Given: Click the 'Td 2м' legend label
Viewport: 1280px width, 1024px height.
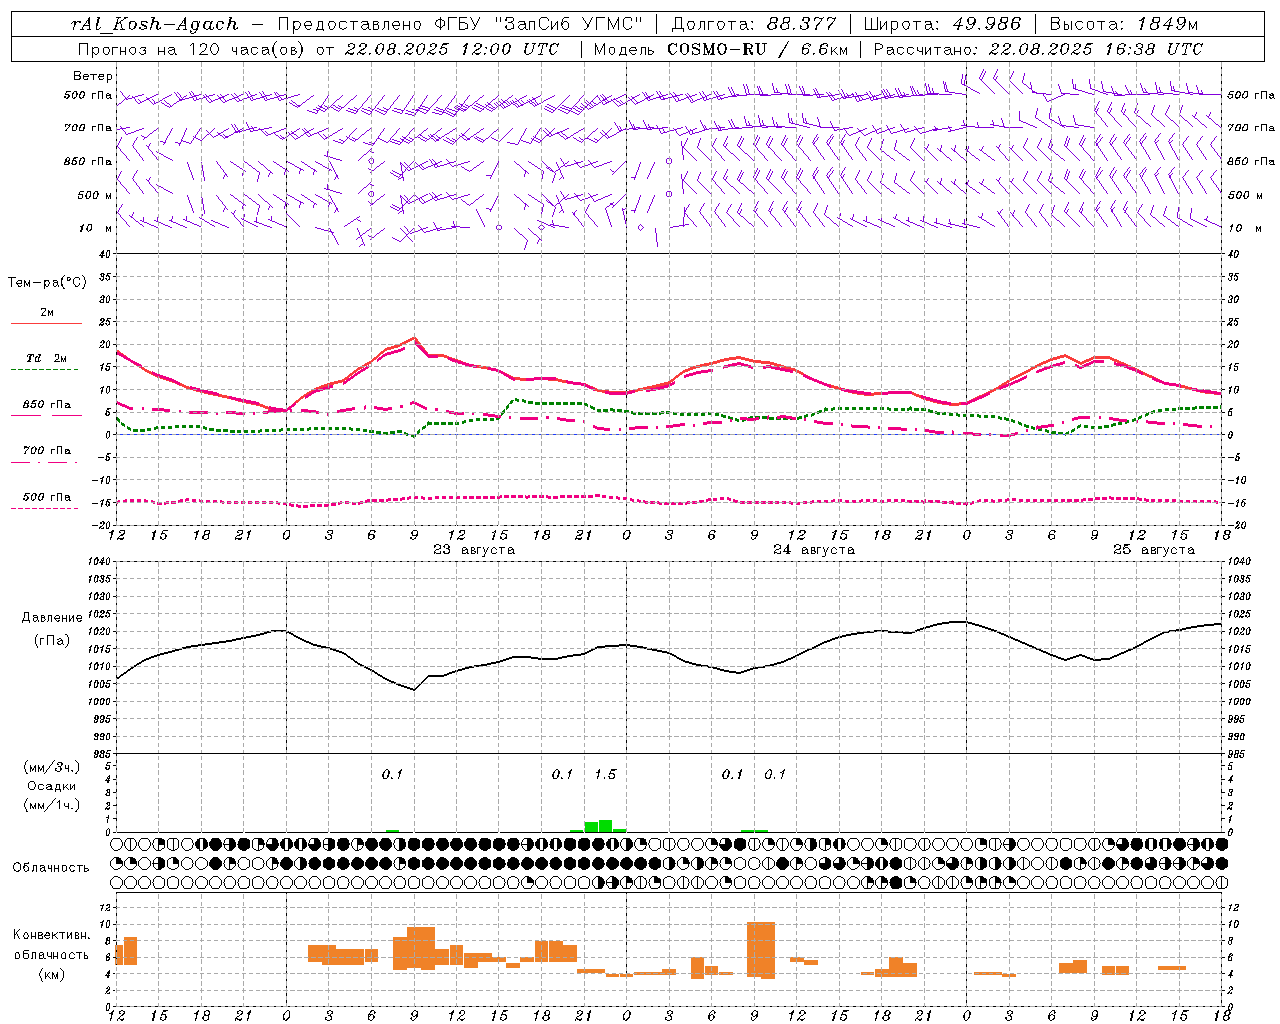Looking at the screenshot, I should click(x=47, y=358).
